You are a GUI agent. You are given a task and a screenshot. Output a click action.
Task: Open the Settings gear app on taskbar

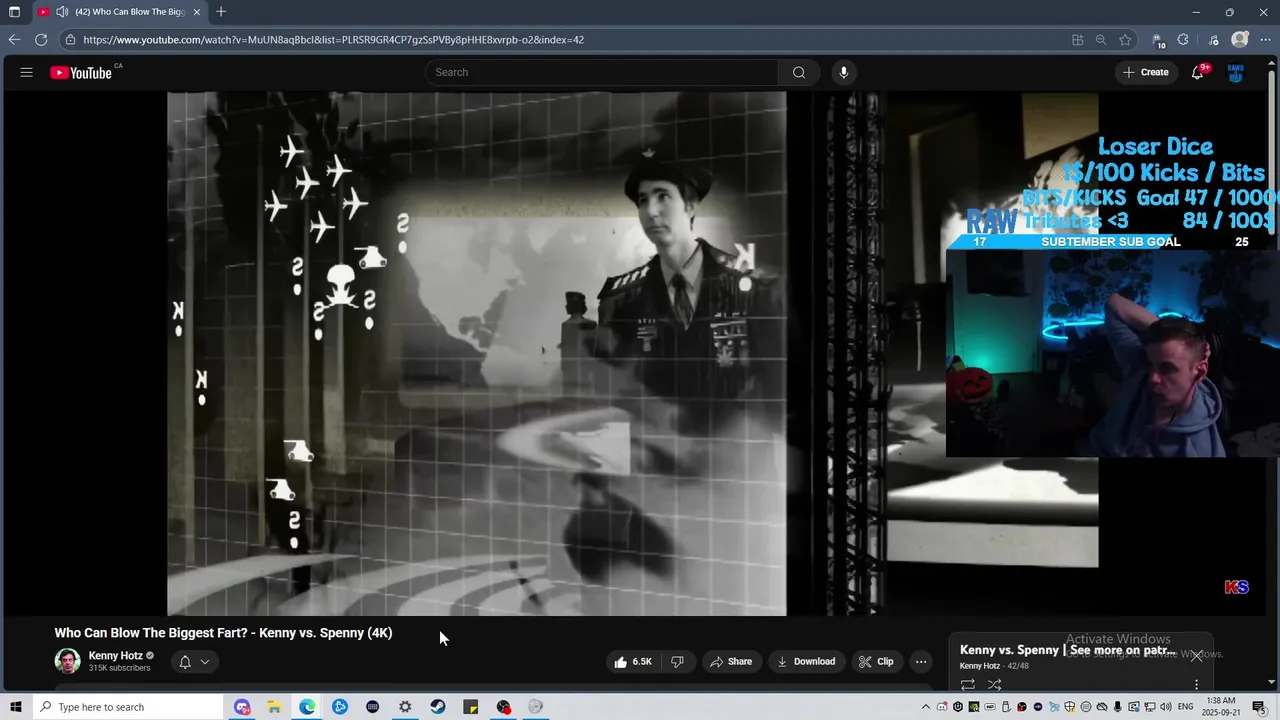pyautogui.click(x=405, y=707)
